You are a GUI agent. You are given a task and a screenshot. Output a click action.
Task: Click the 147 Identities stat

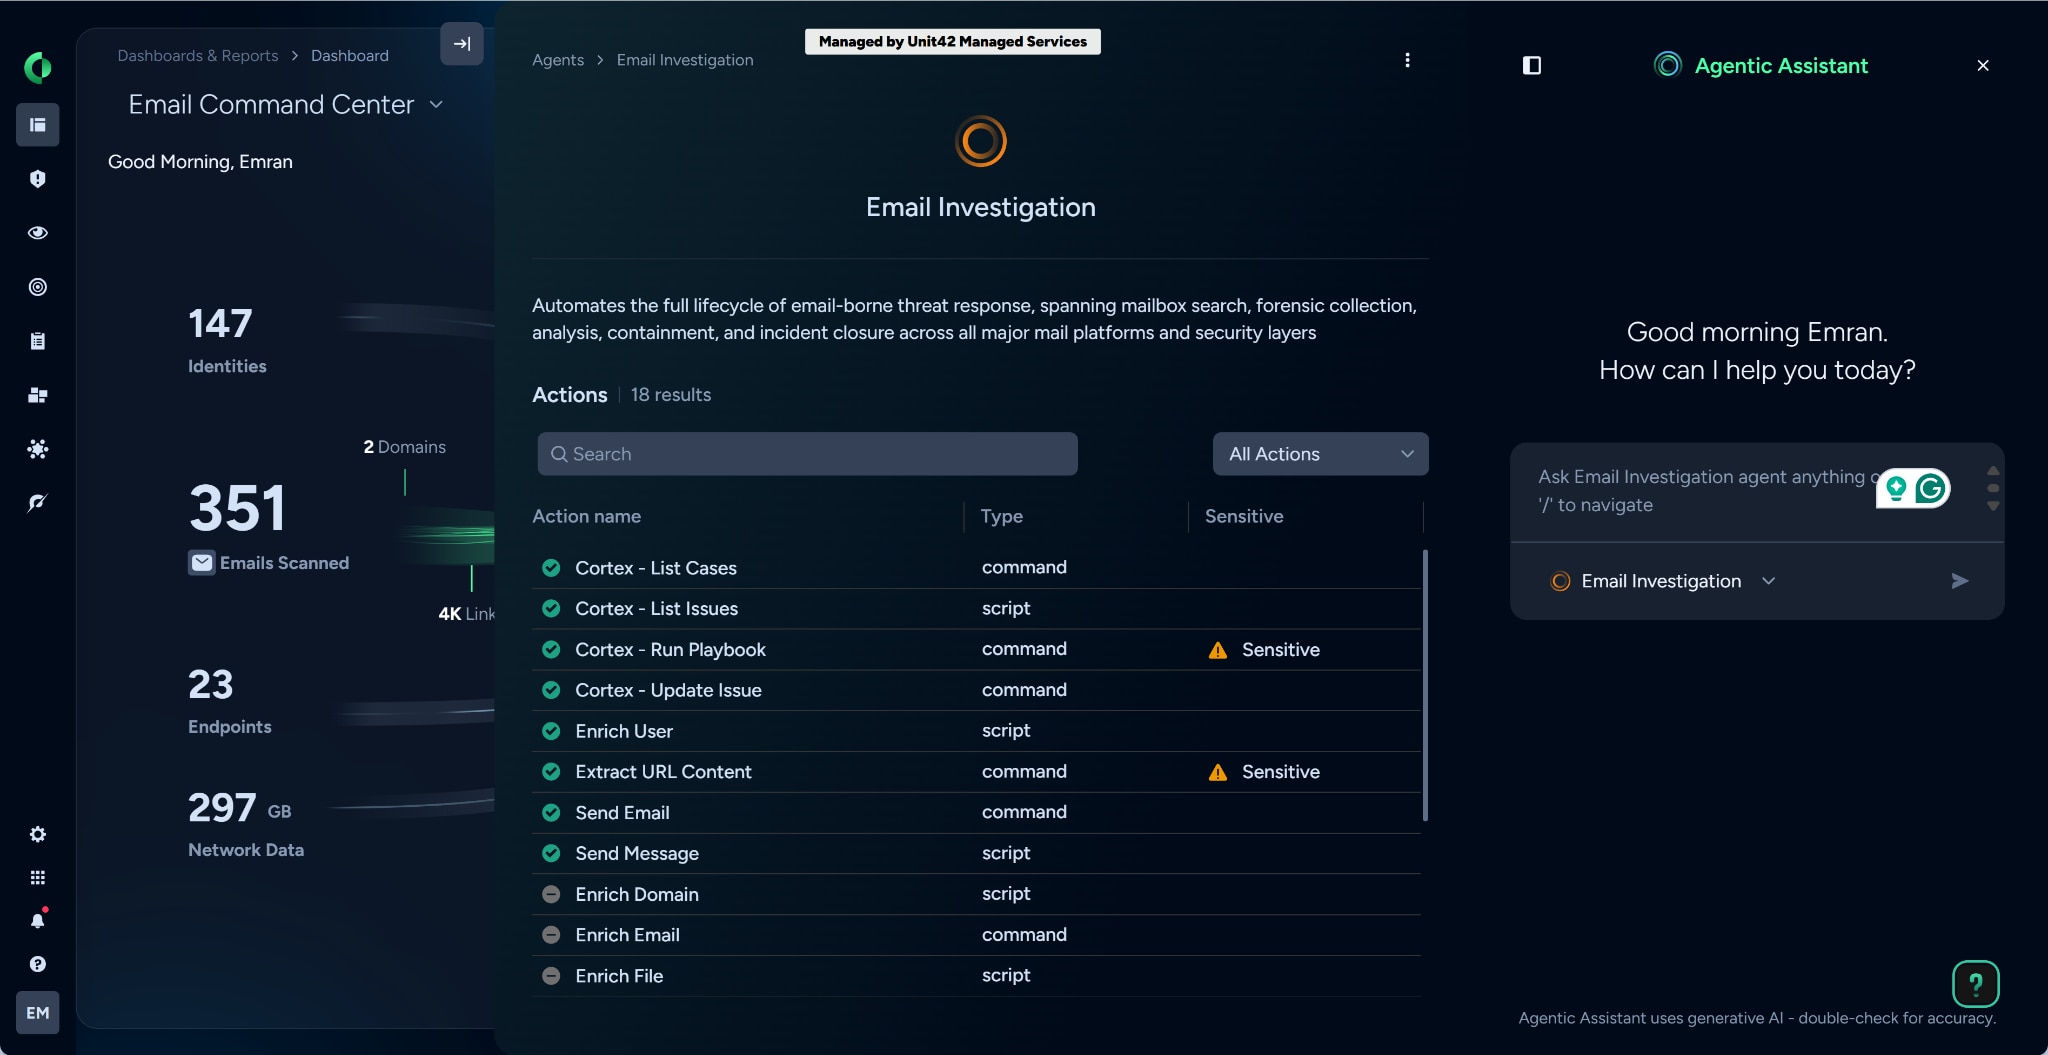tap(227, 339)
